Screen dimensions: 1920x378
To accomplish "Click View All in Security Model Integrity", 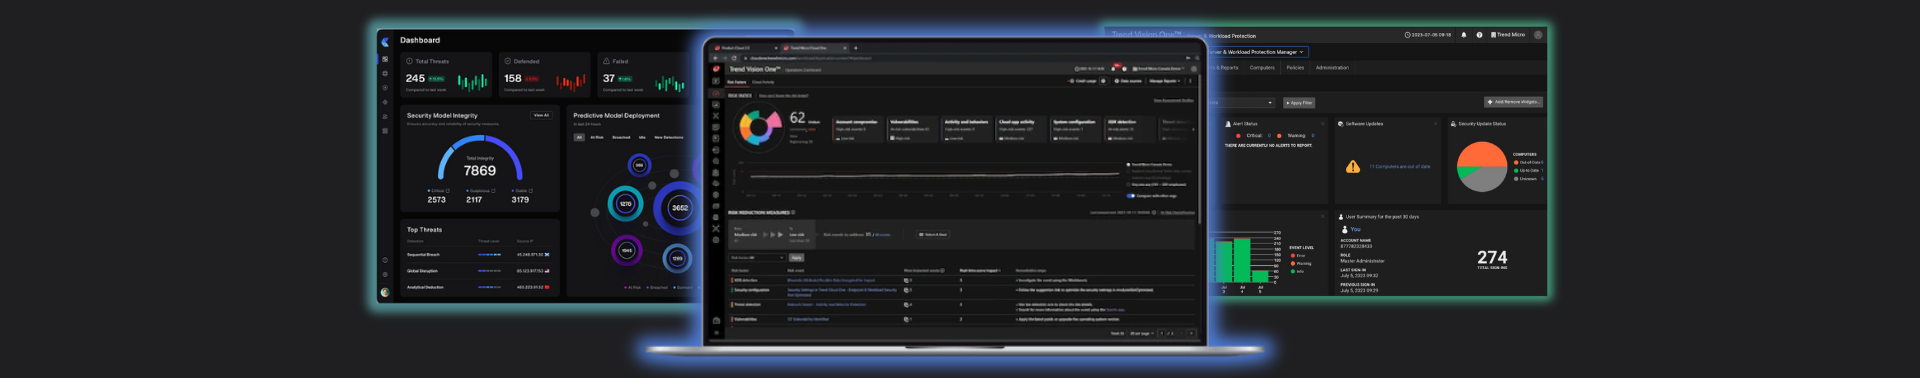I will point(541,116).
